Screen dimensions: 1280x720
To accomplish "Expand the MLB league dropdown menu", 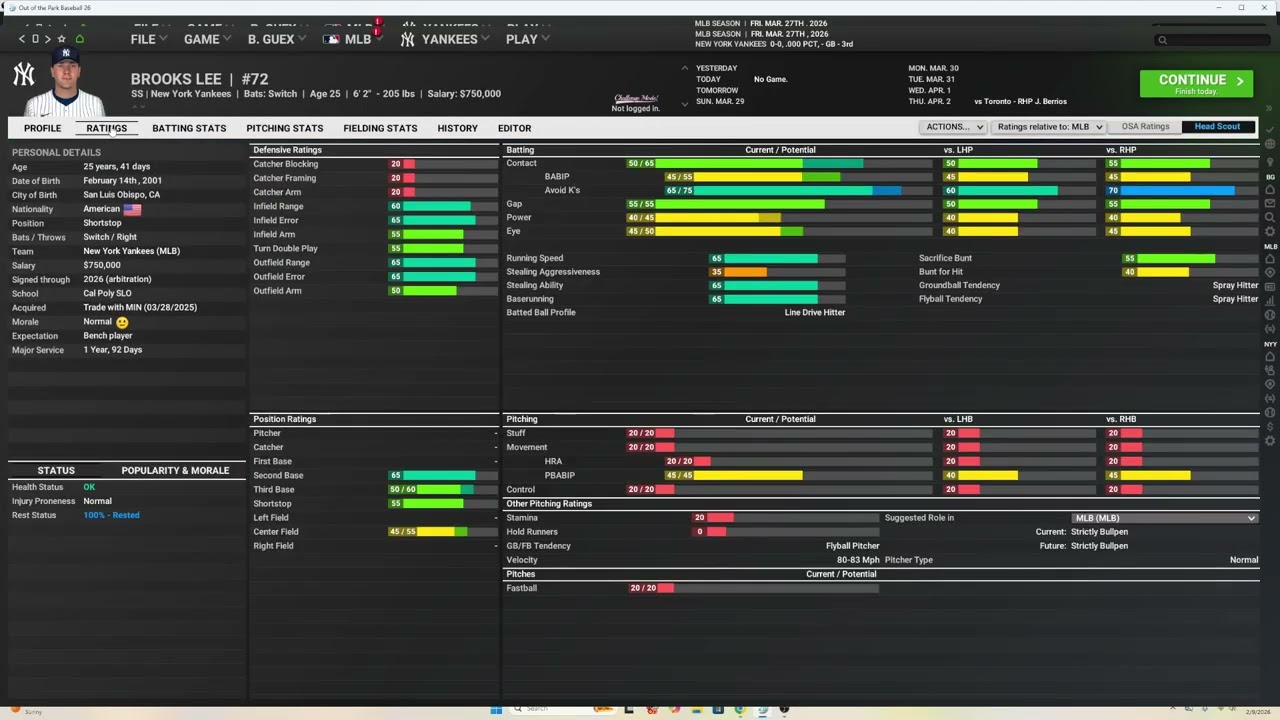I will pos(355,39).
